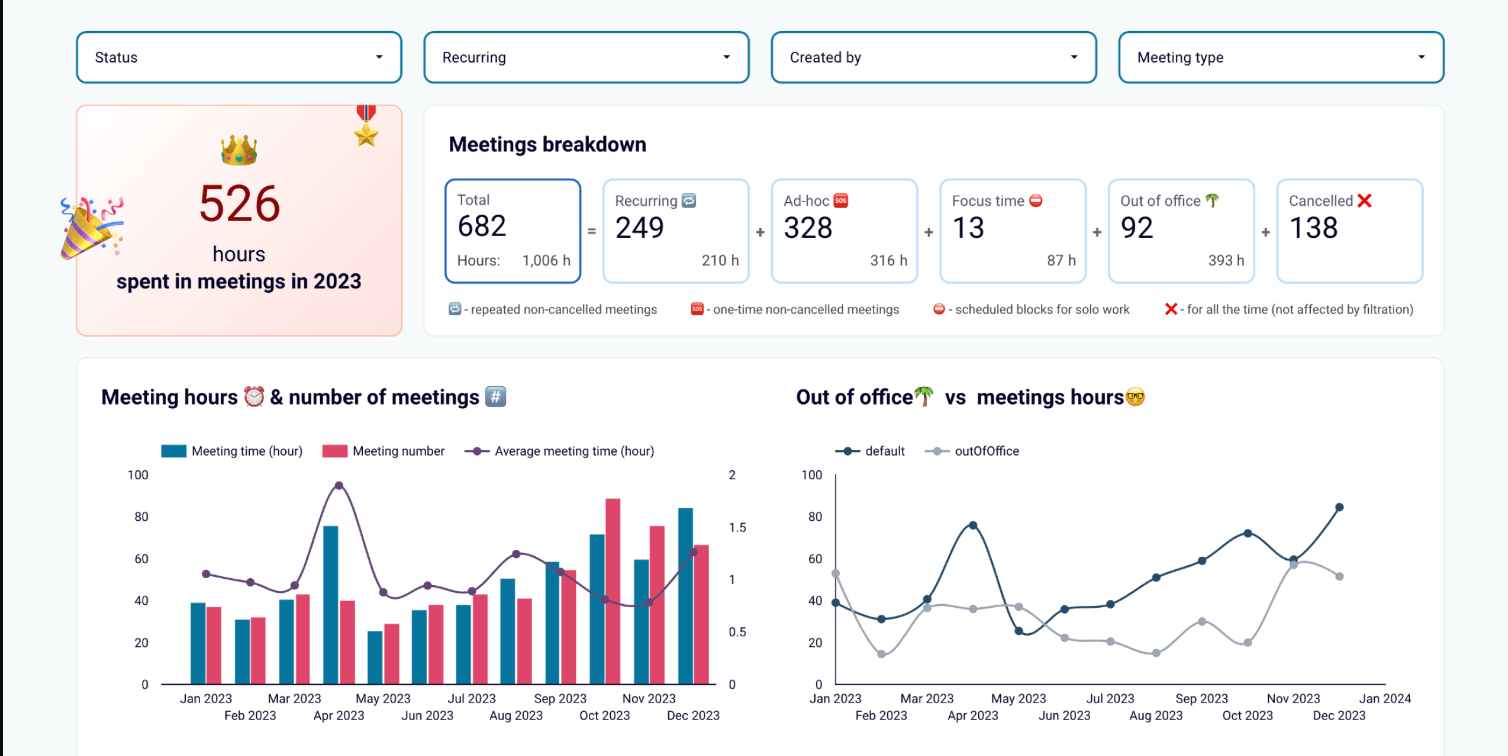Open the Recurring filter dropdown
This screenshot has height=756, width=1508.
point(585,57)
